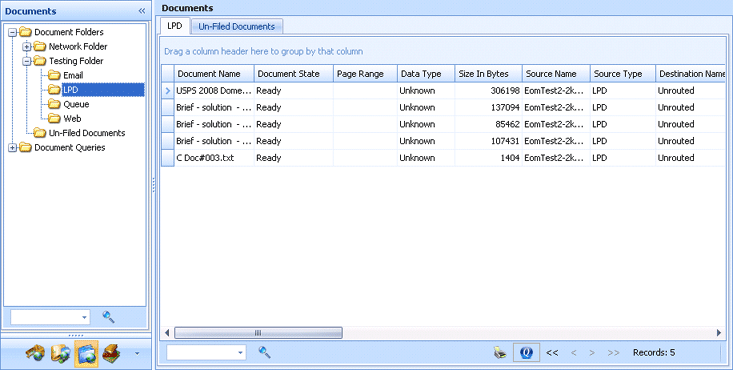Select the Queue folder in tree
Screen dimensions: 733x370
pyautogui.click(x=76, y=104)
